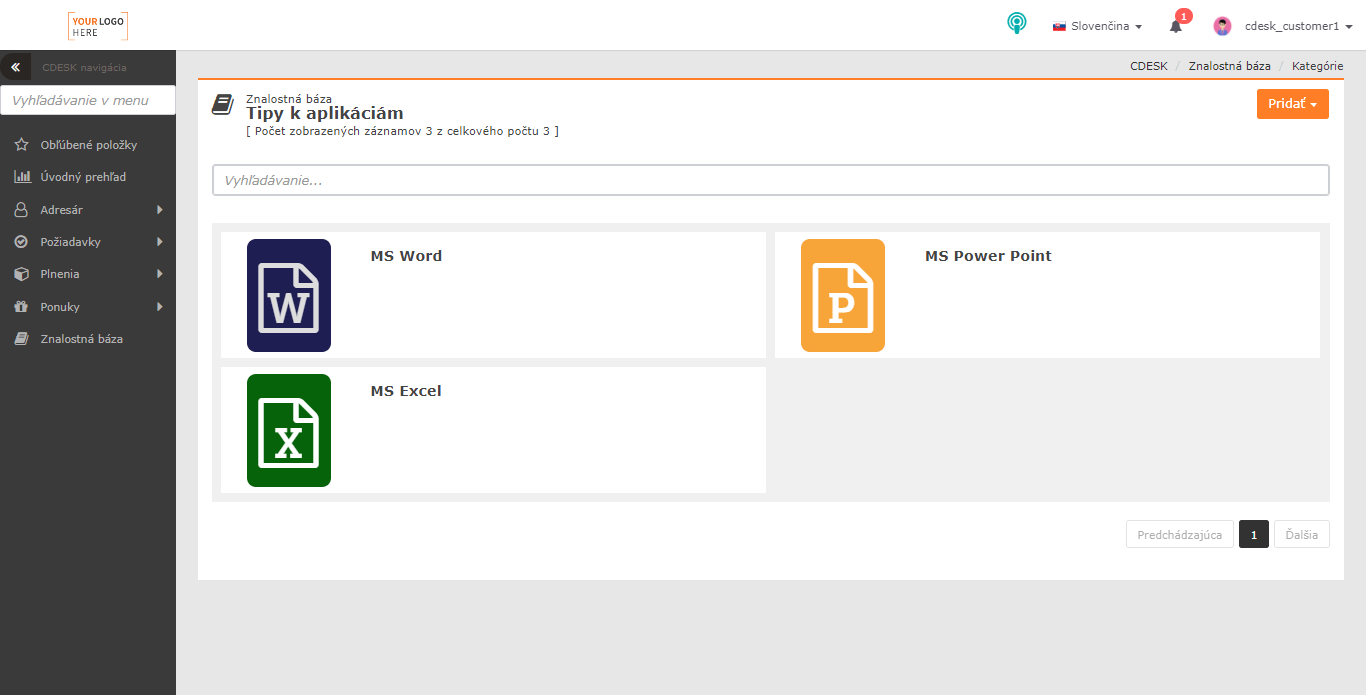Expand the Ponuky submenu arrow
The image size is (1366, 695).
(159, 307)
